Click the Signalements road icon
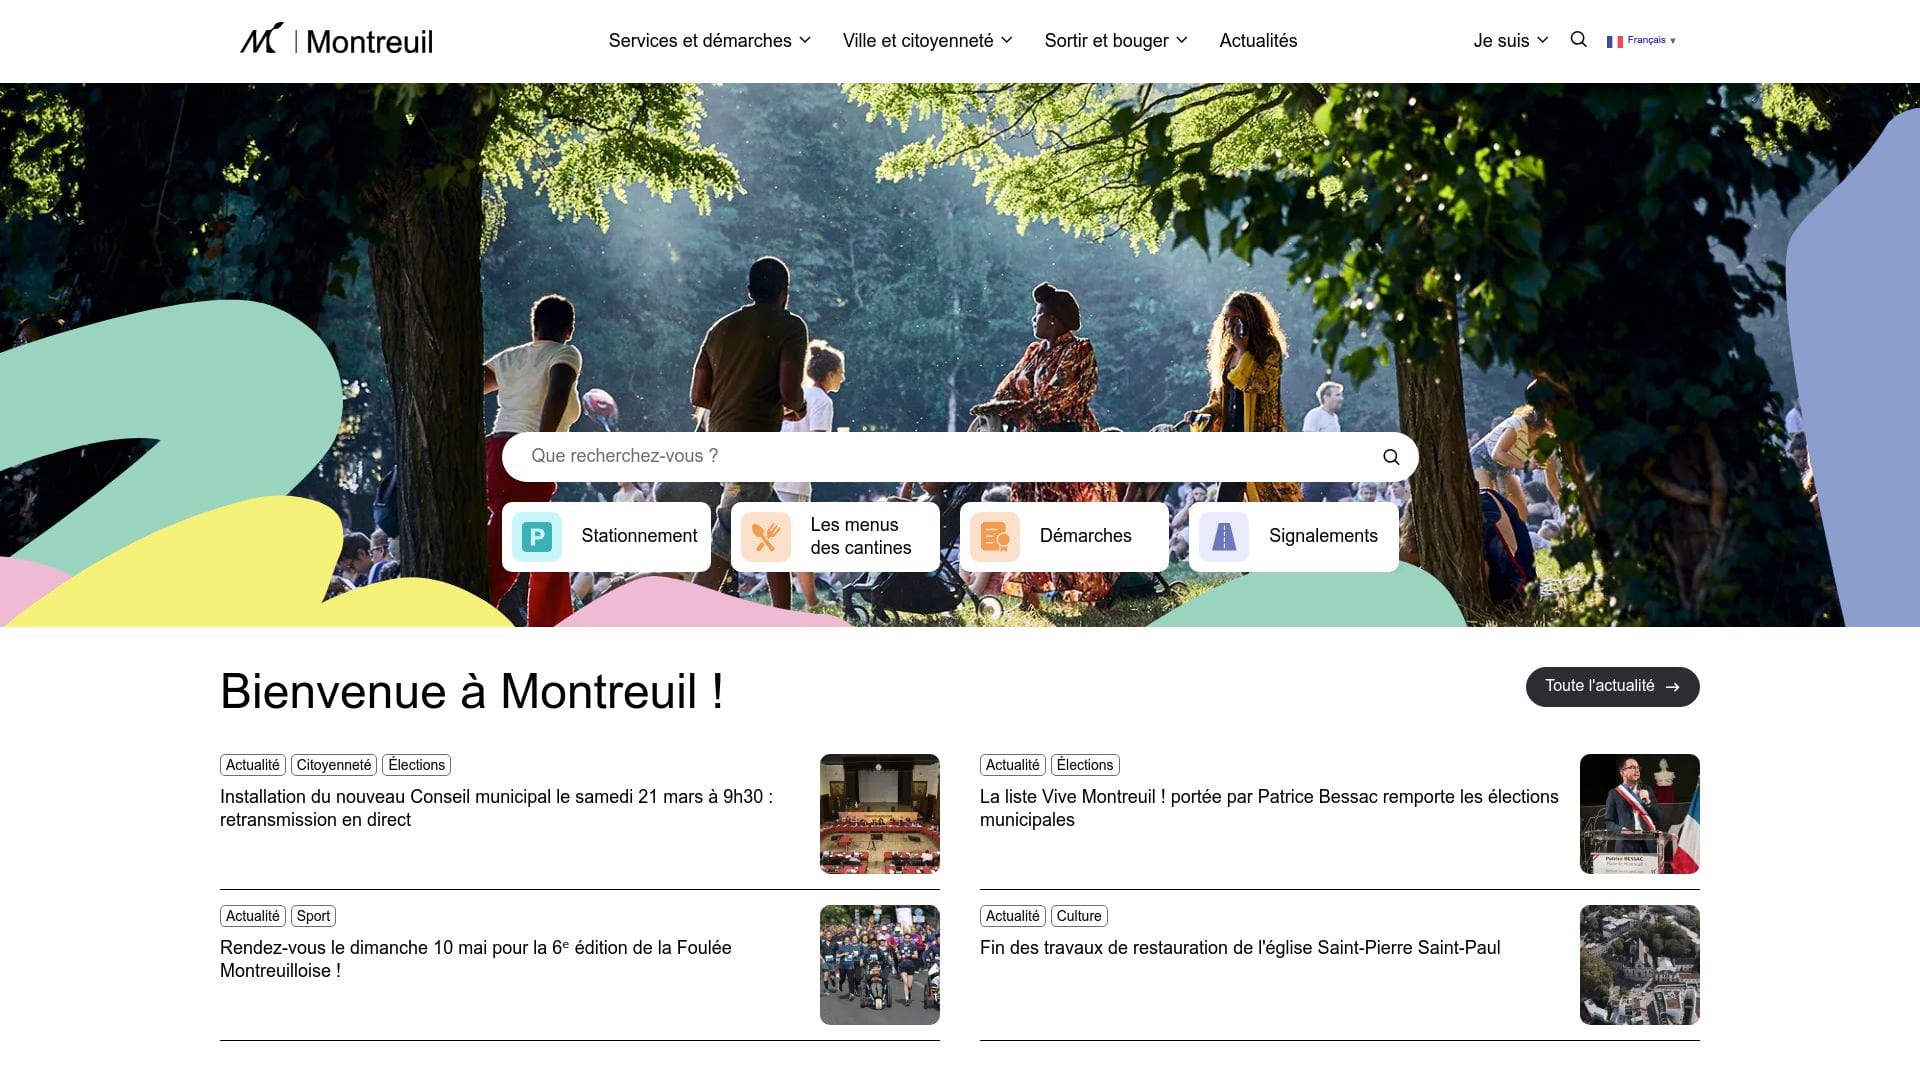The width and height of the screenshot is (1920, 1080). [x=1223, y=536]
